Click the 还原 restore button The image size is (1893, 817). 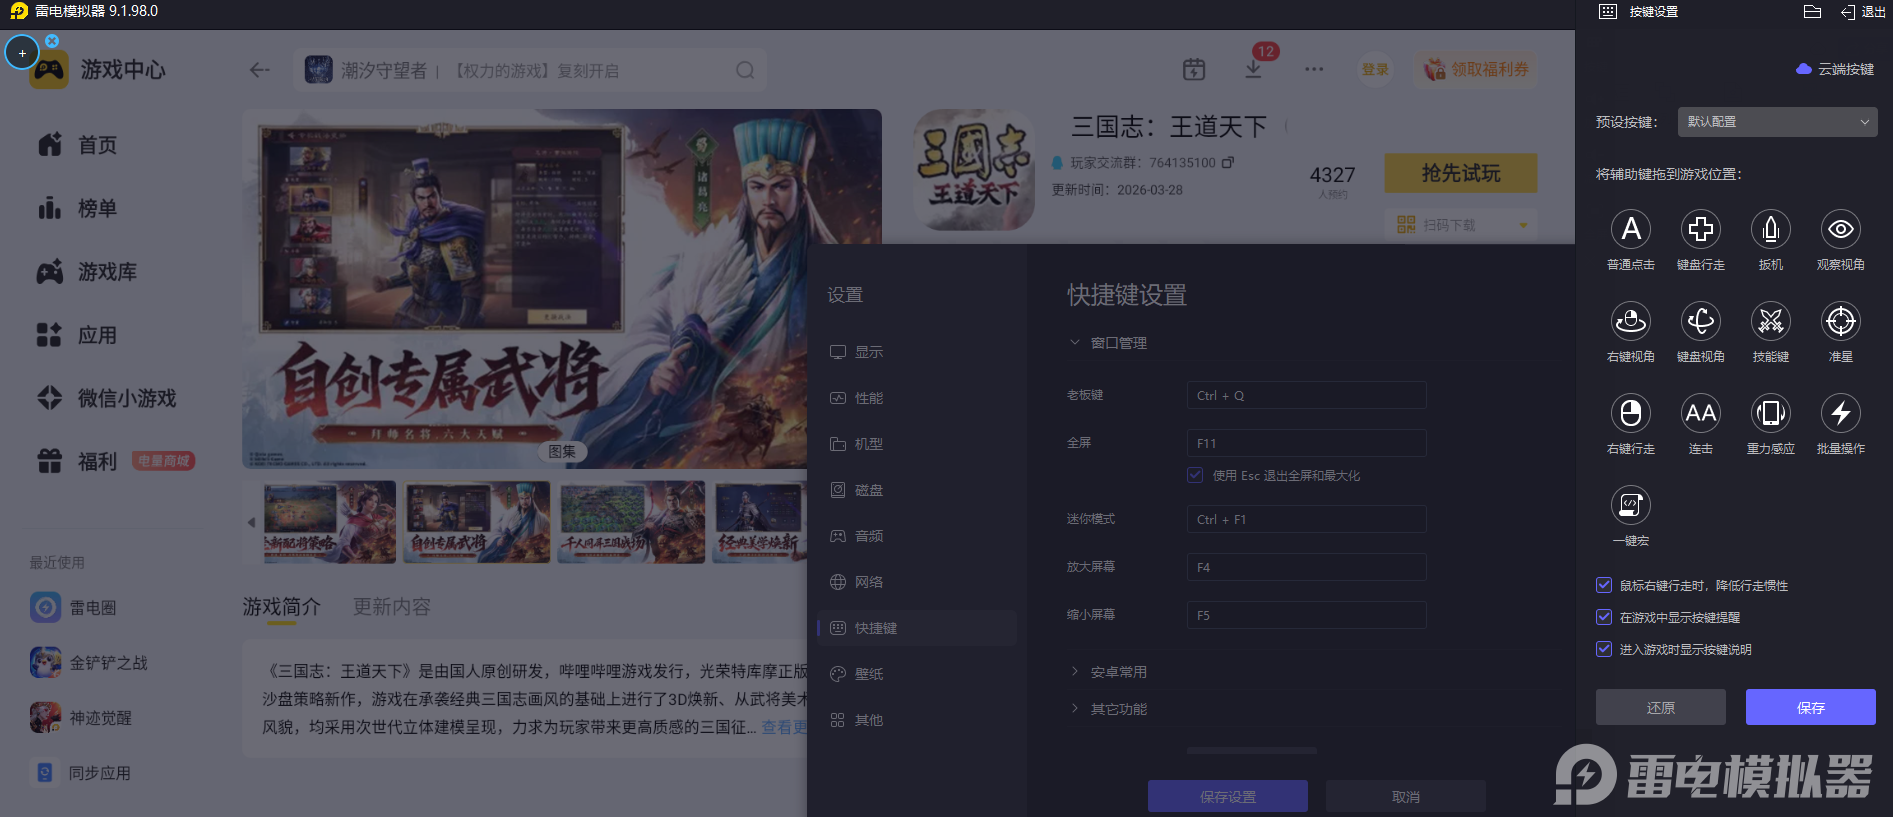click(1661, 707)
